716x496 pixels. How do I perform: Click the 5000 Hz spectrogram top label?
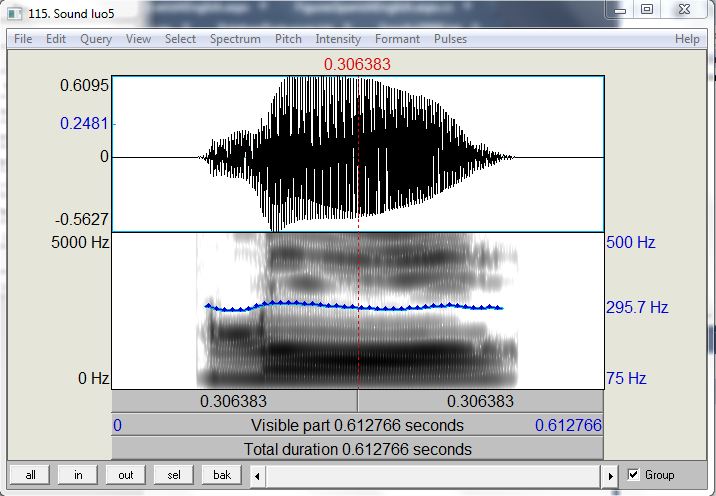[x=80, y=242]
